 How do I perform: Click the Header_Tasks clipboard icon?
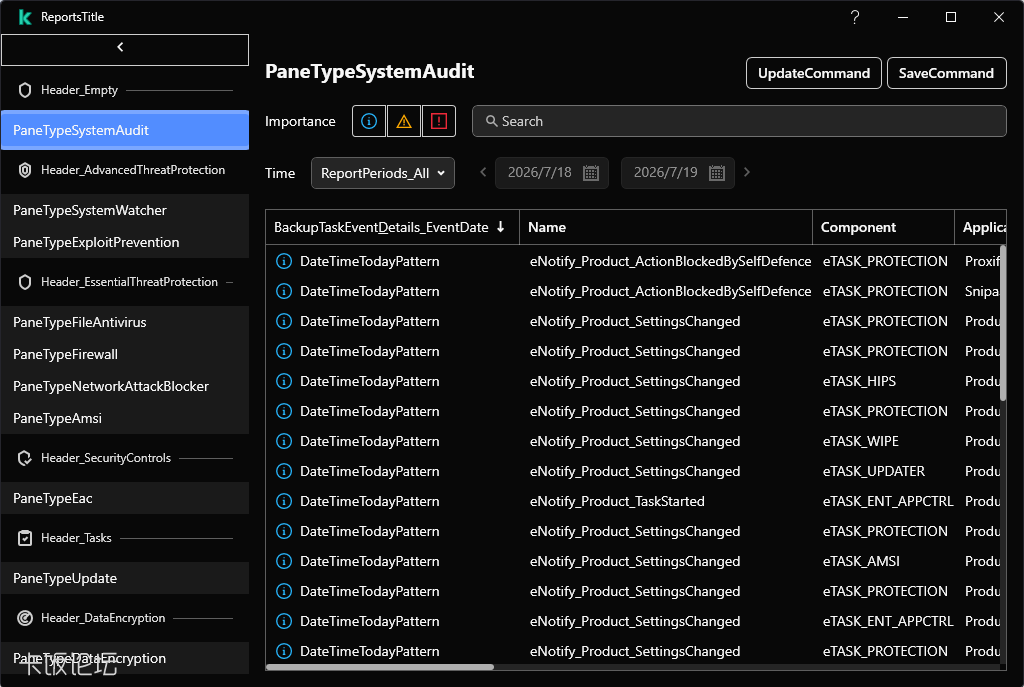click(x=25, y=538)
